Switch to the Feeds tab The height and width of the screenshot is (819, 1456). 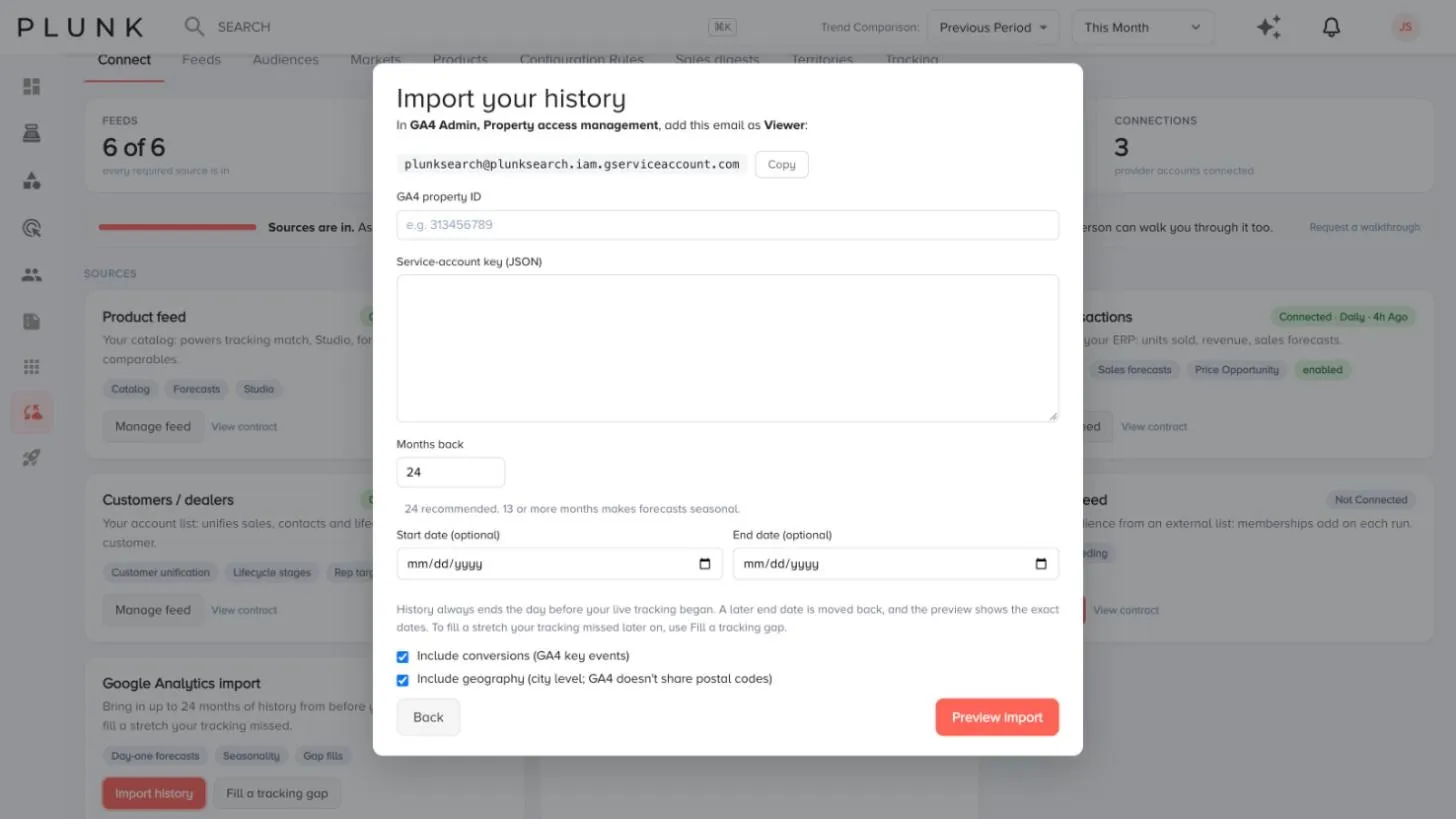coord(201,60)
